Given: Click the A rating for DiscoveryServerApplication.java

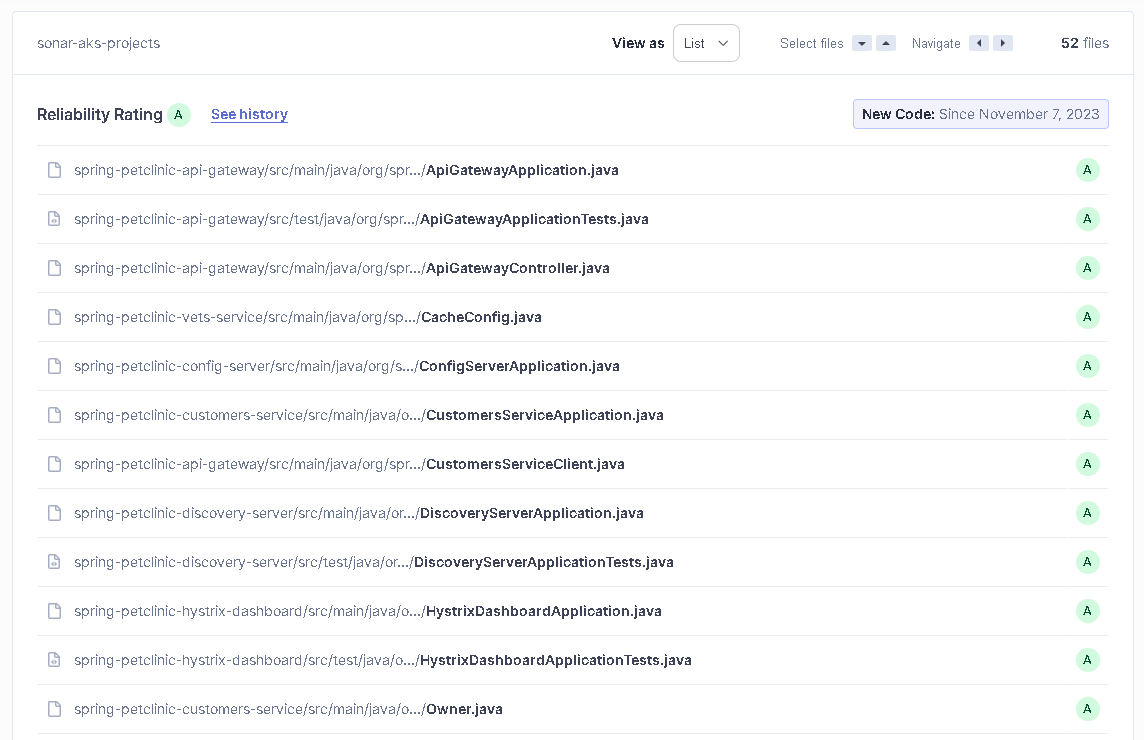Looking at the screenshot, I should (1087, 513).
